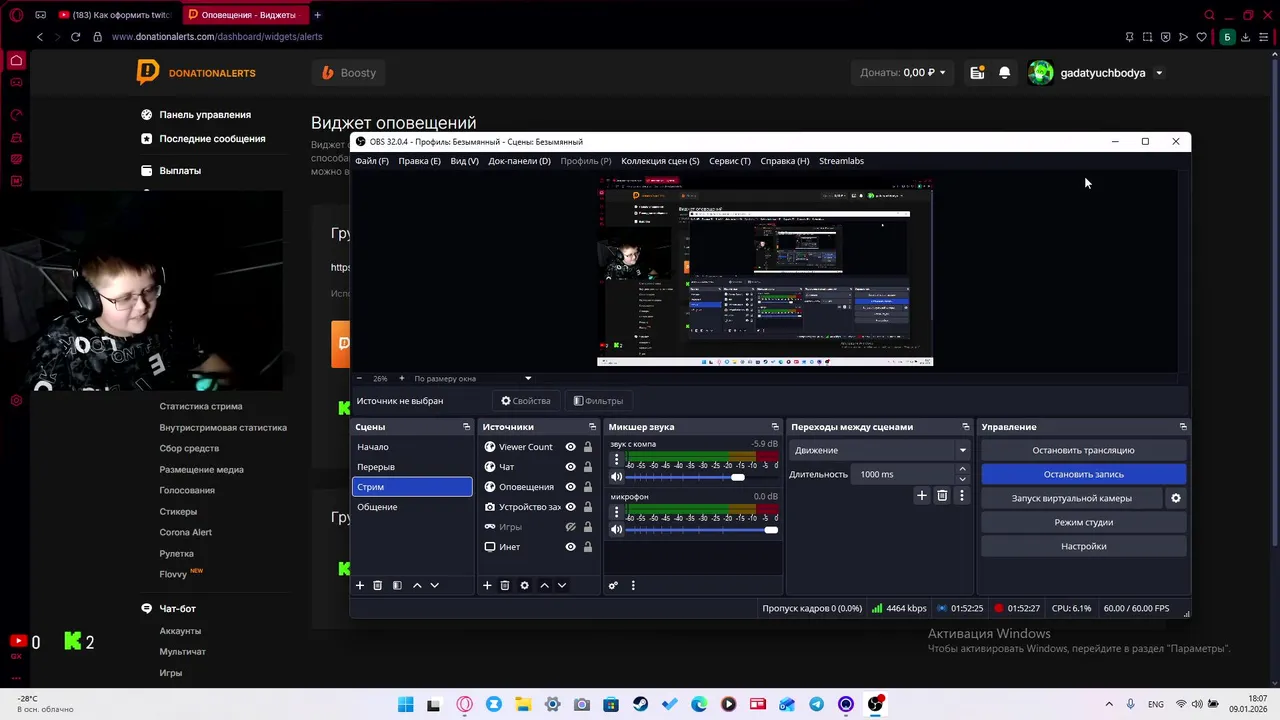Screen dimensions: 1280x720
Task: Open preview scaling dropdown По размеру окна
Action: [x=473, y=378]
